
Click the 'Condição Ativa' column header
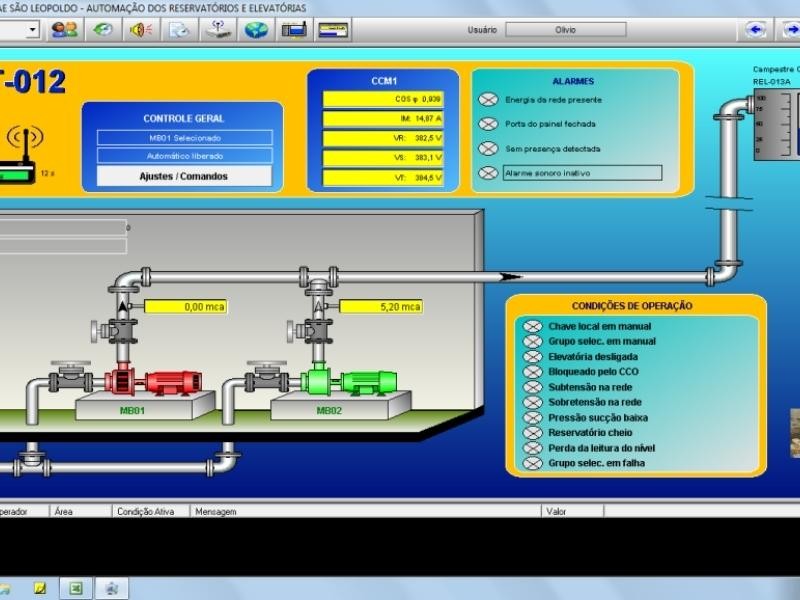pyautogui.click(x=146, y=511)
